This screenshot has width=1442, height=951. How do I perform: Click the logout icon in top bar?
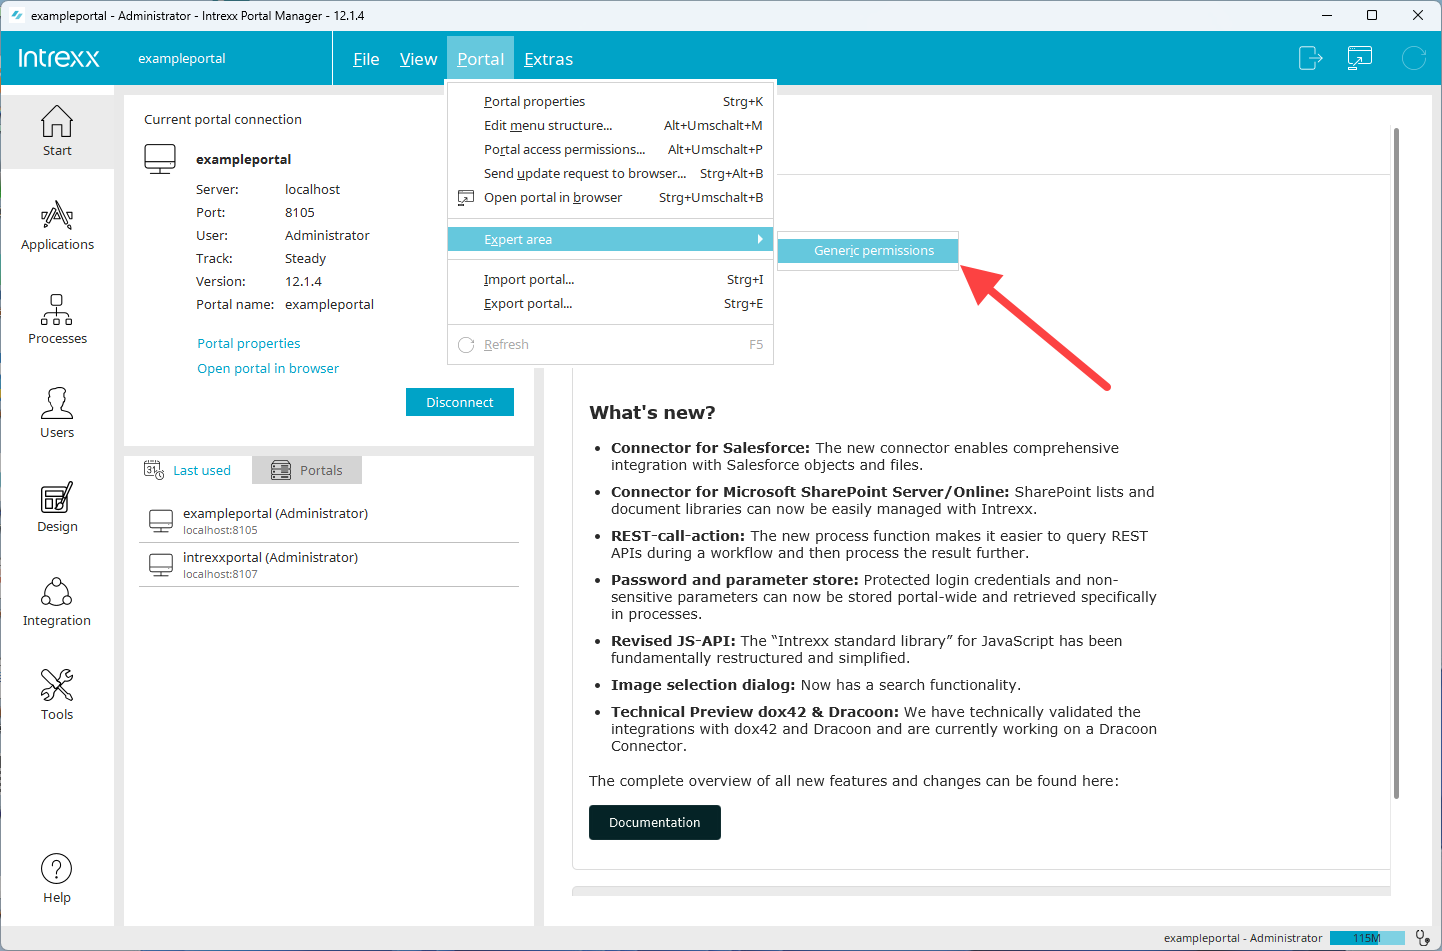pos(1310,58)
